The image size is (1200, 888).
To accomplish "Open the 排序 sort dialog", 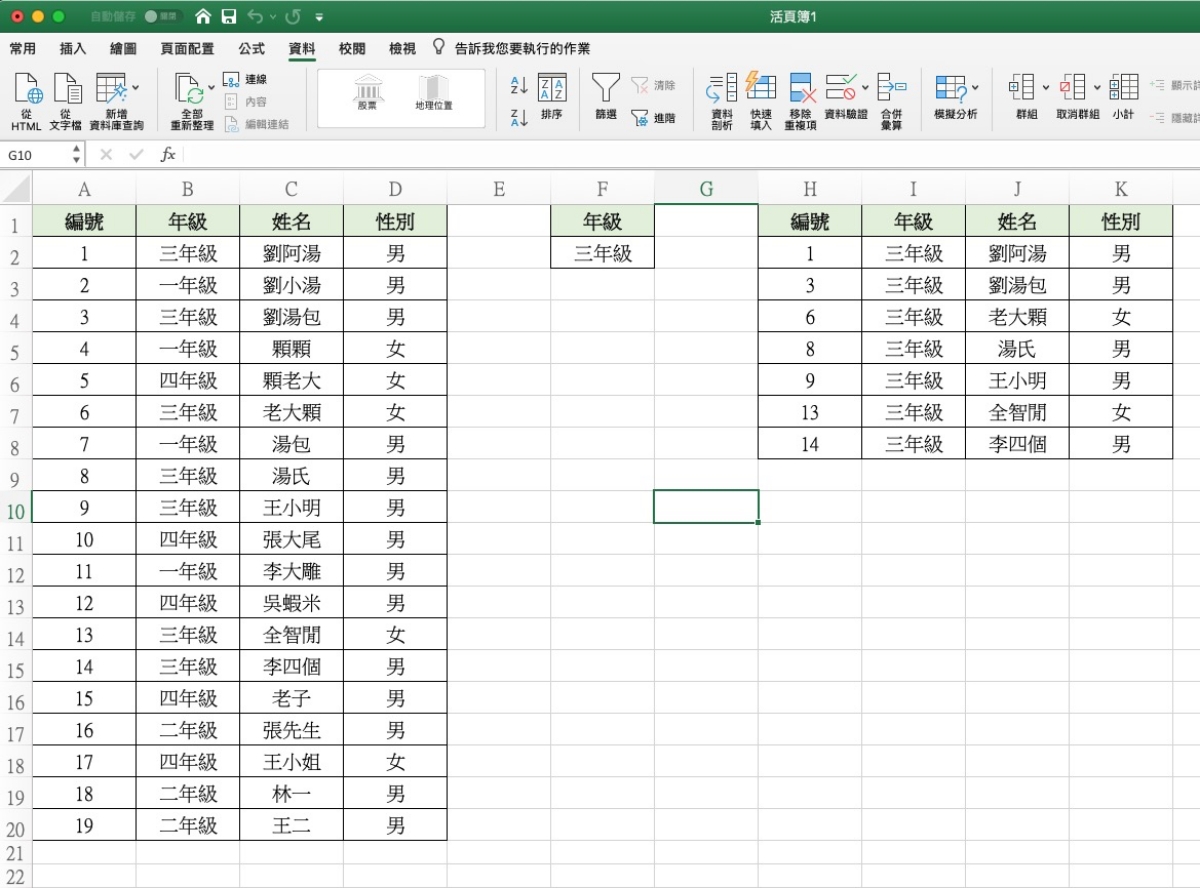I will (552, 97).
